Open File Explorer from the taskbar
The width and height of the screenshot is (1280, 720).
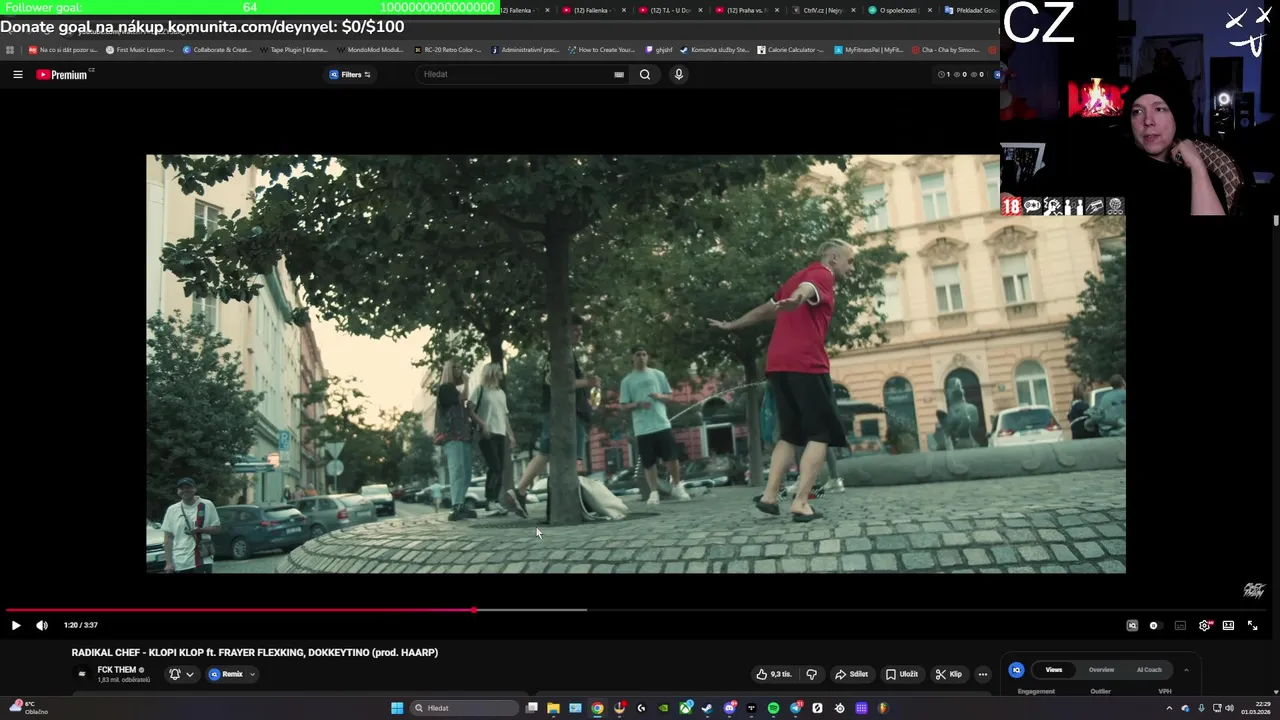[553, 708]
